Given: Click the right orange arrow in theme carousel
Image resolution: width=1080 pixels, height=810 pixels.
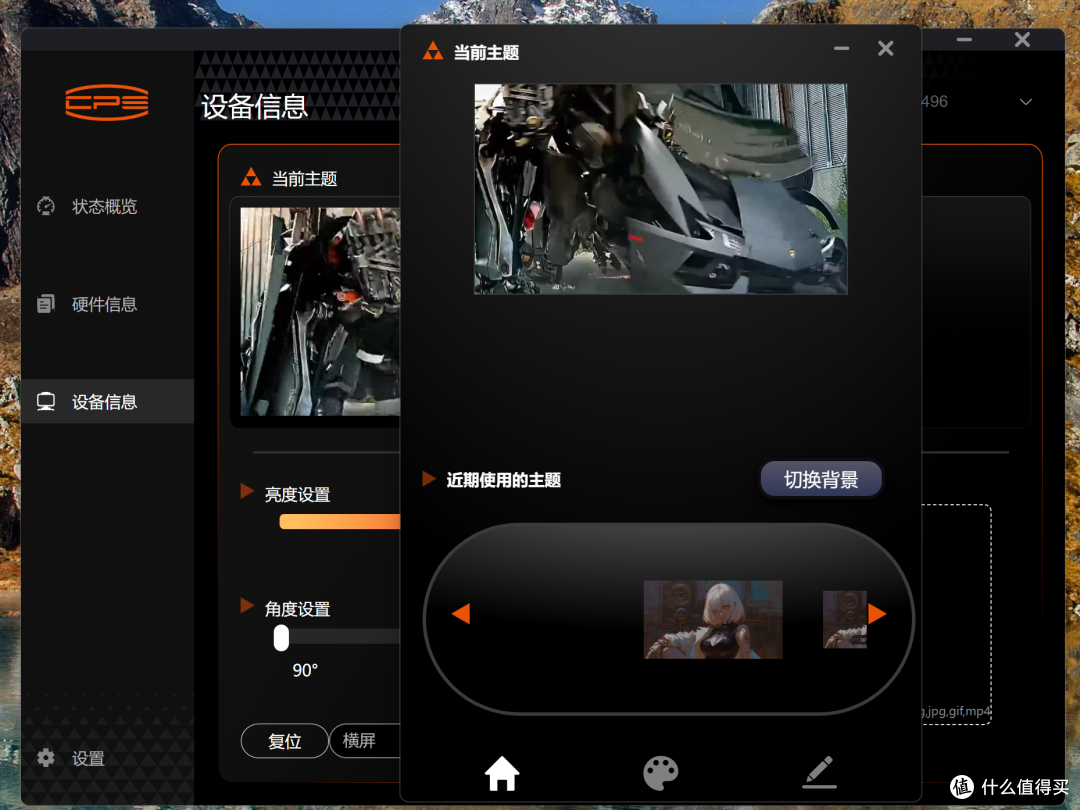Looking at the screenshot, I should [877, 614].
